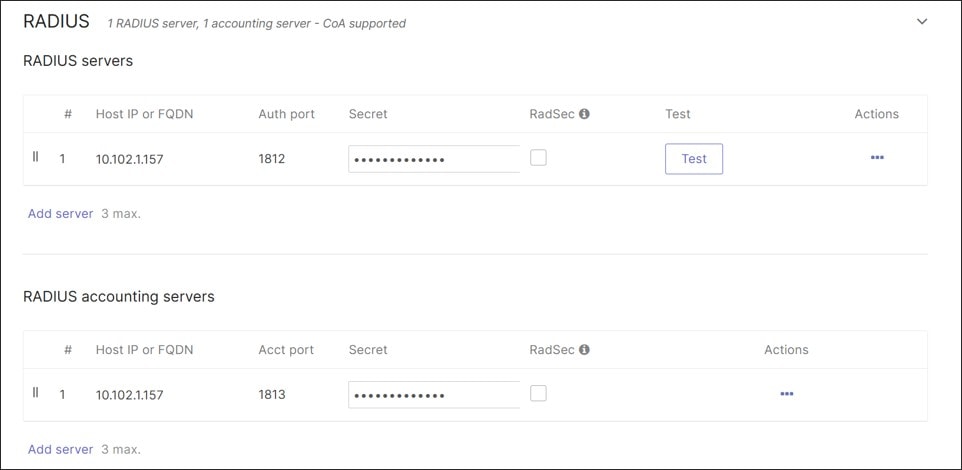962x470 pixels.
Task: Open actions menu for accounting server row
Action: (786, 394)
